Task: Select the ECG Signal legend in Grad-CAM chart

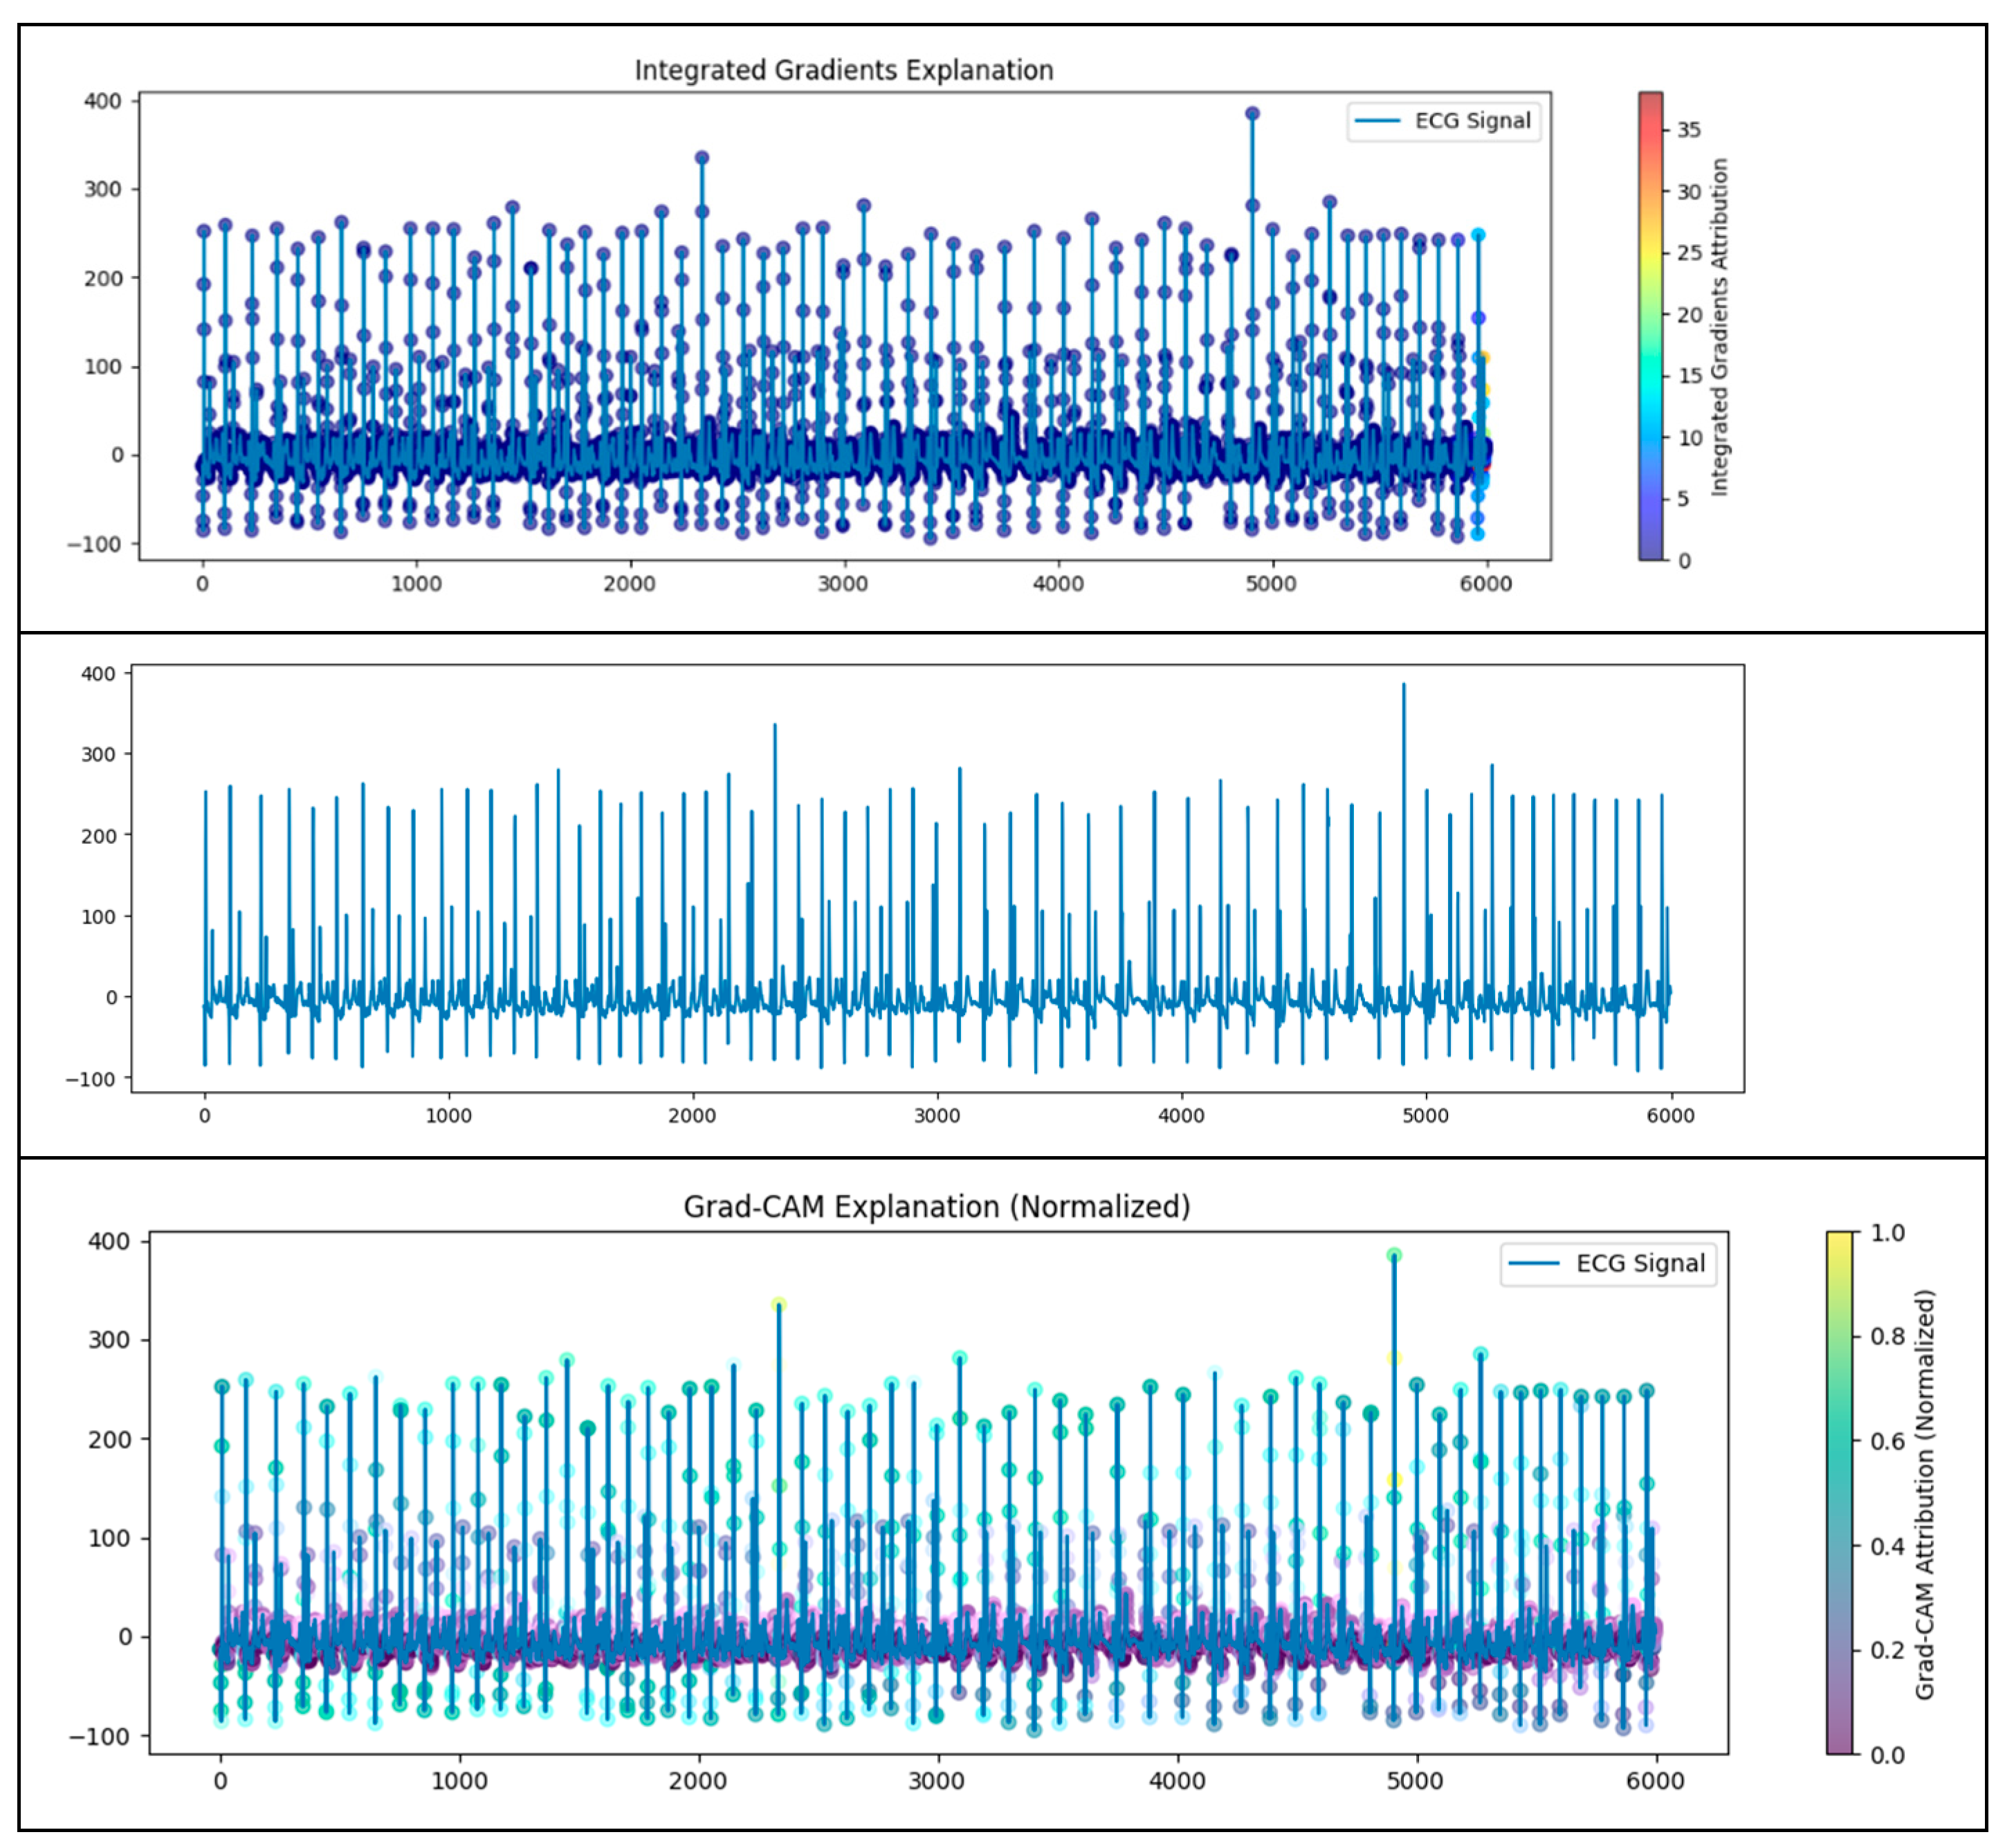Action: (1607, 1263)
